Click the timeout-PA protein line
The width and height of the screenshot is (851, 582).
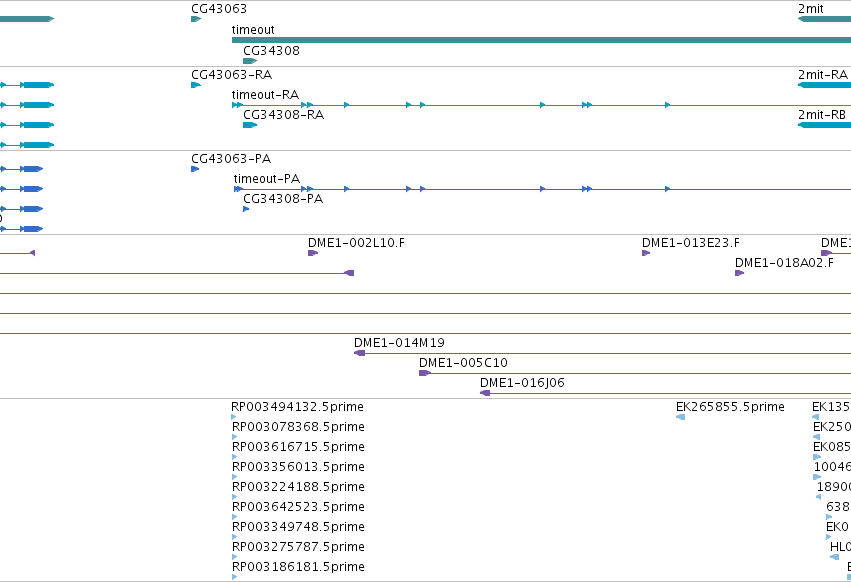click(542, 189)
